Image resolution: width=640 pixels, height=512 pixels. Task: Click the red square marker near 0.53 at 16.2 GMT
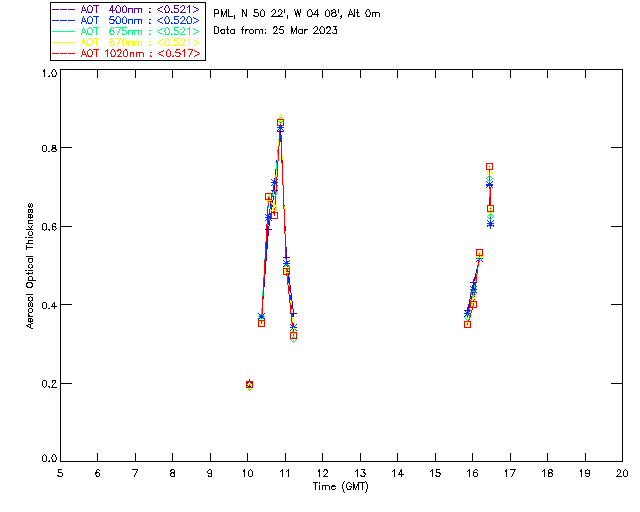(x=480, y=253)
